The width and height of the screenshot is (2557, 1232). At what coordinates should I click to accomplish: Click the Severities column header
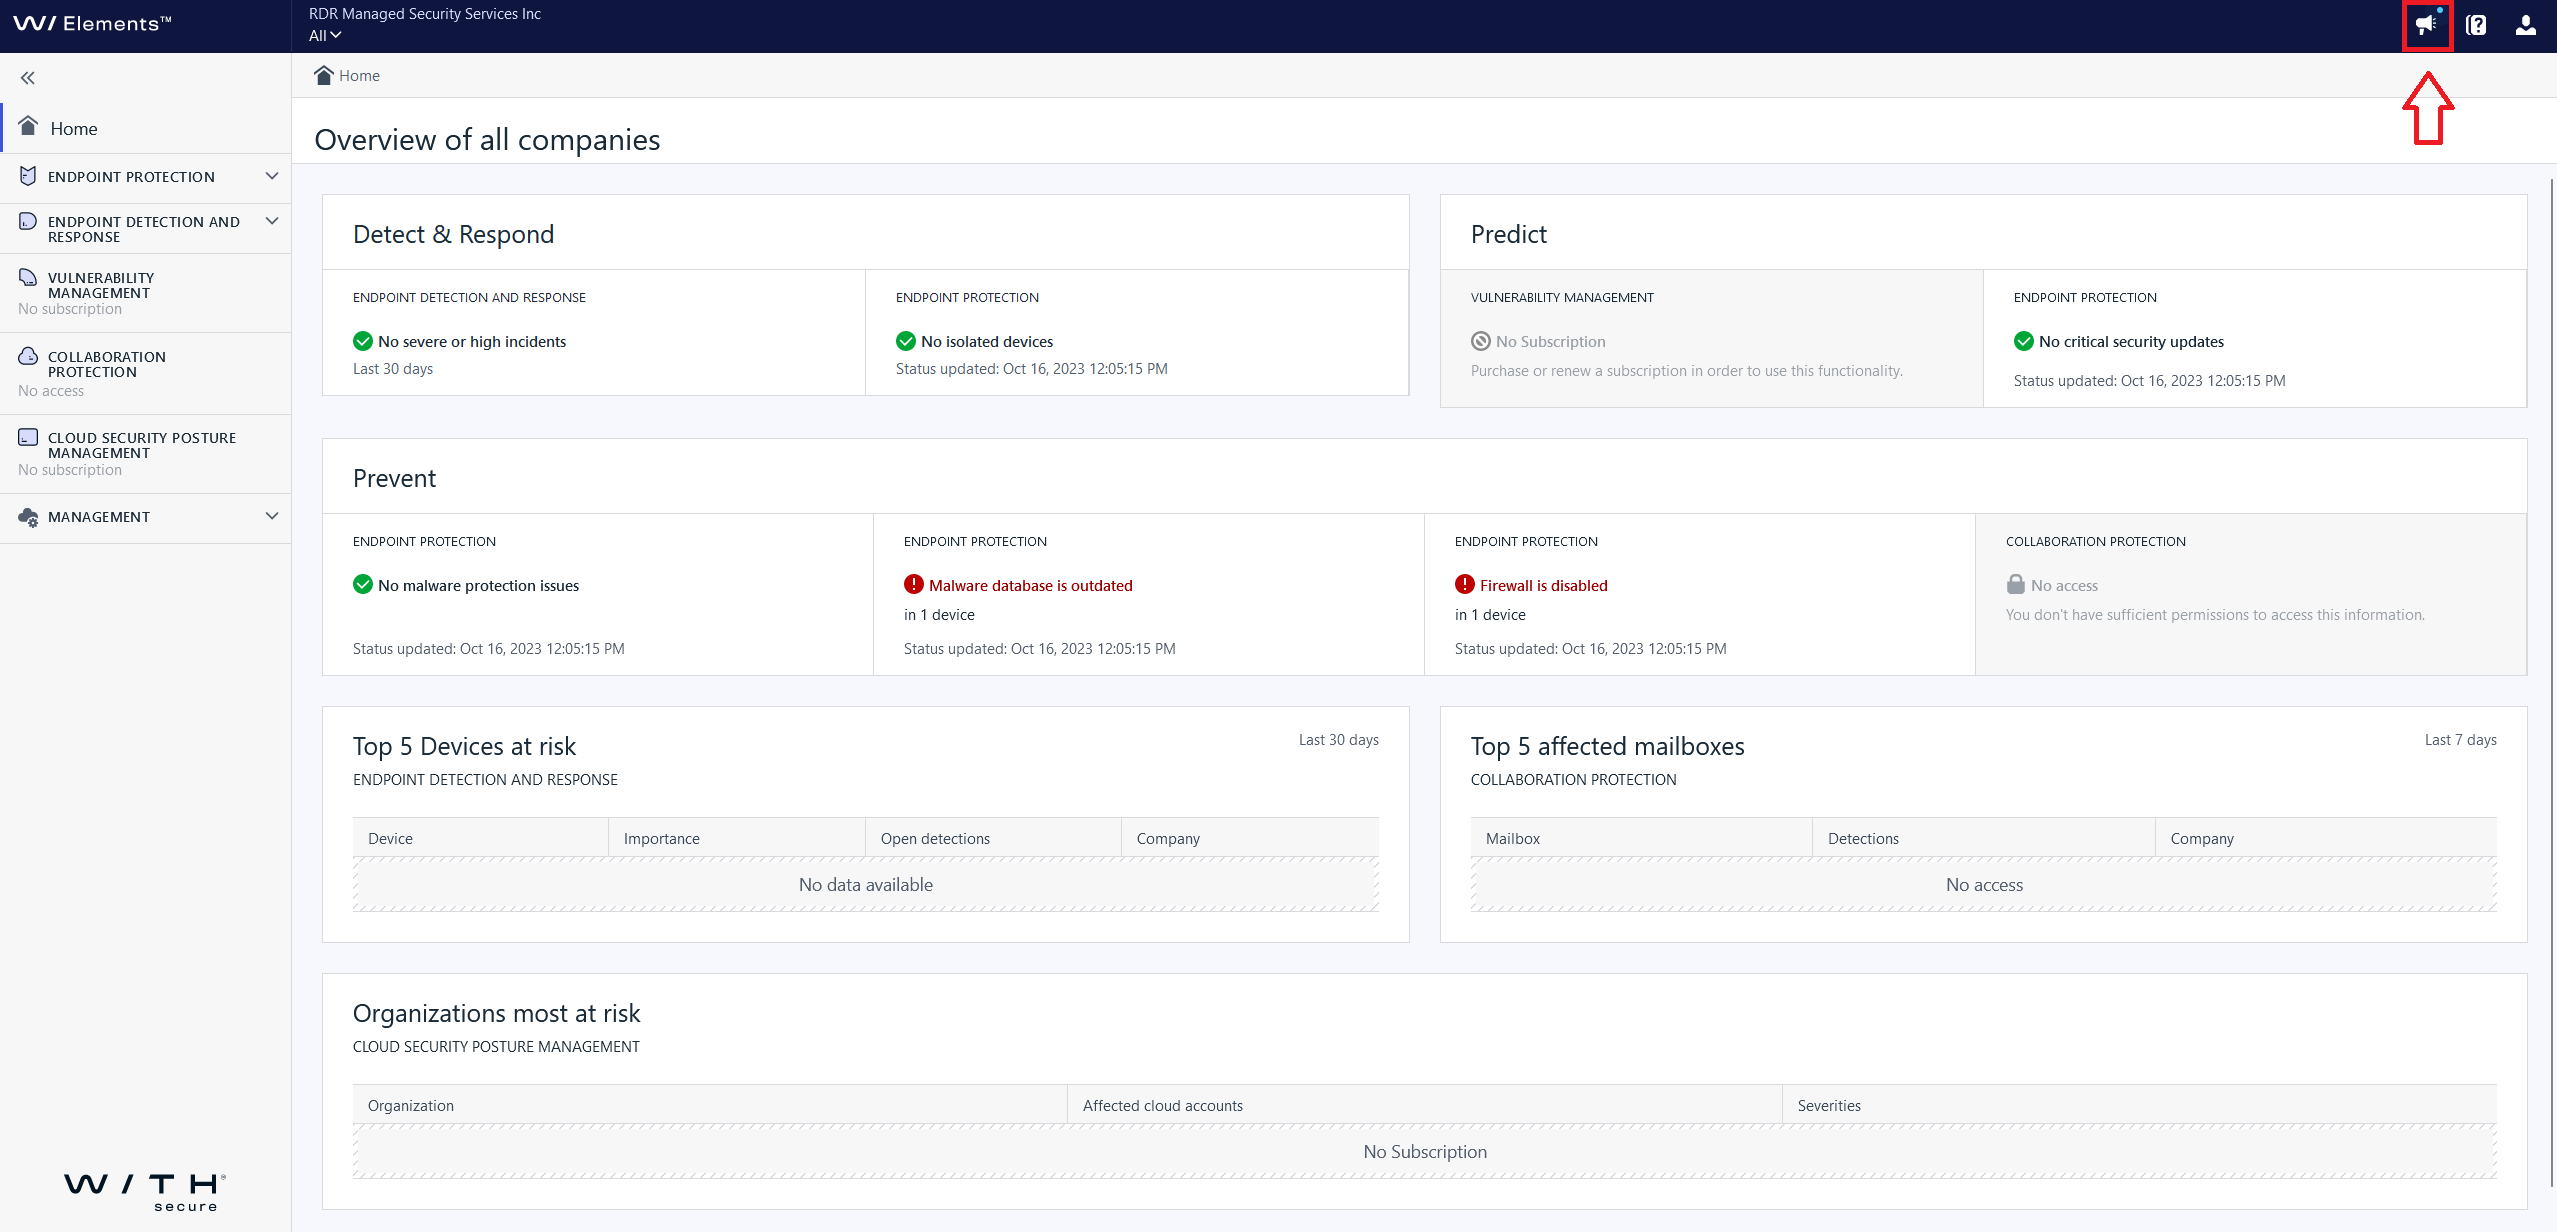coord(2140,1105)
